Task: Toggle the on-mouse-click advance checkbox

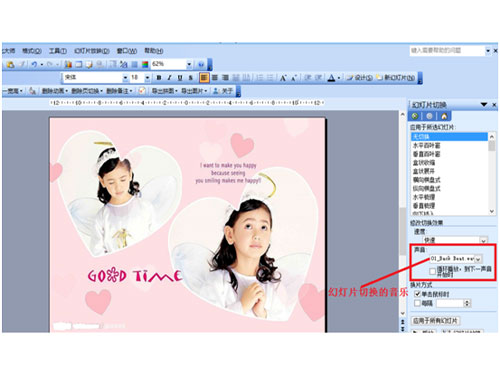Action: (417, 294)
